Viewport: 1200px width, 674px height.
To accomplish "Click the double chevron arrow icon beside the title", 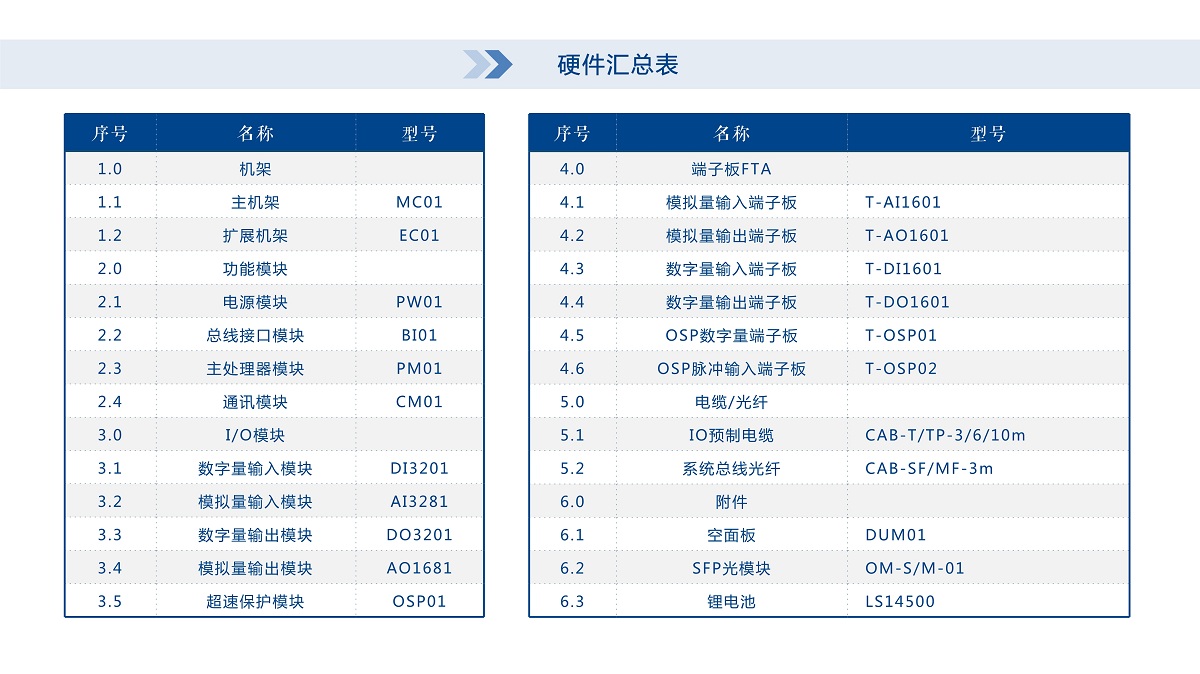I will coord(488,64).
